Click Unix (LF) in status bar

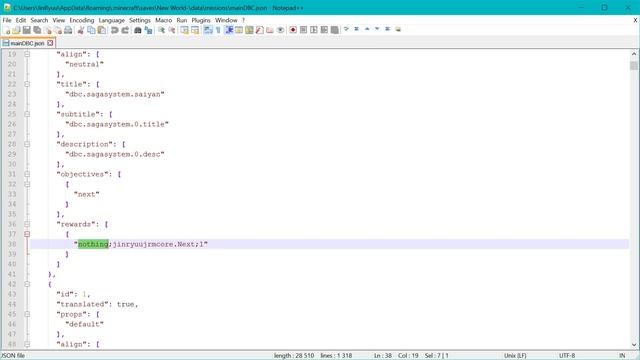(515, 356)
